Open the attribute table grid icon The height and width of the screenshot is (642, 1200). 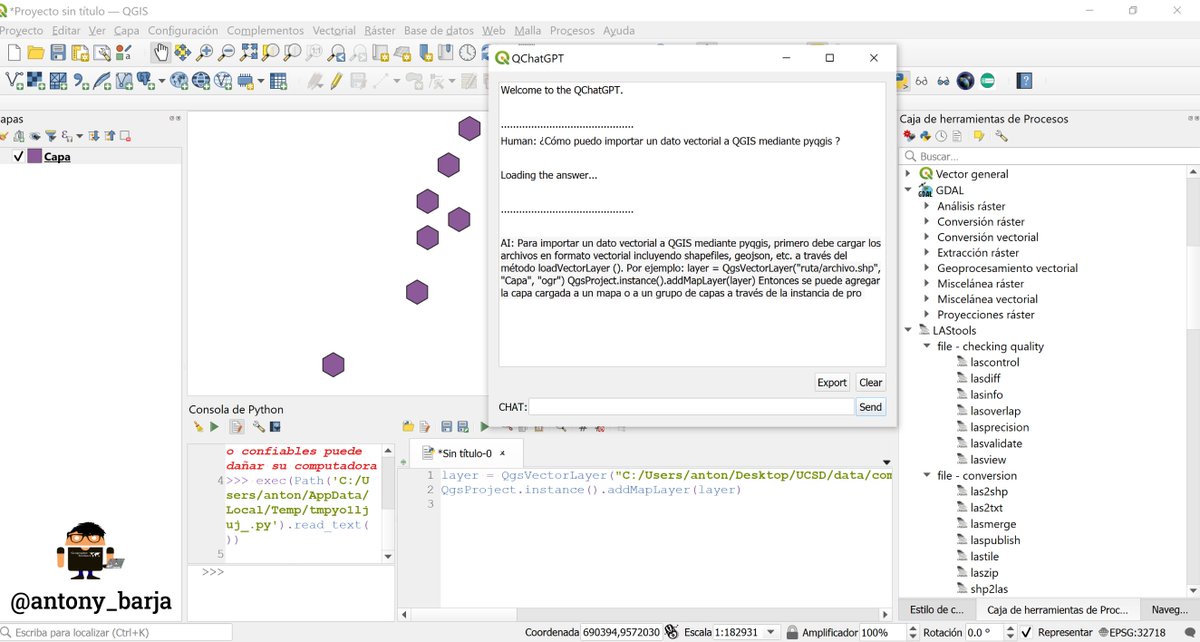click(278, 80)
